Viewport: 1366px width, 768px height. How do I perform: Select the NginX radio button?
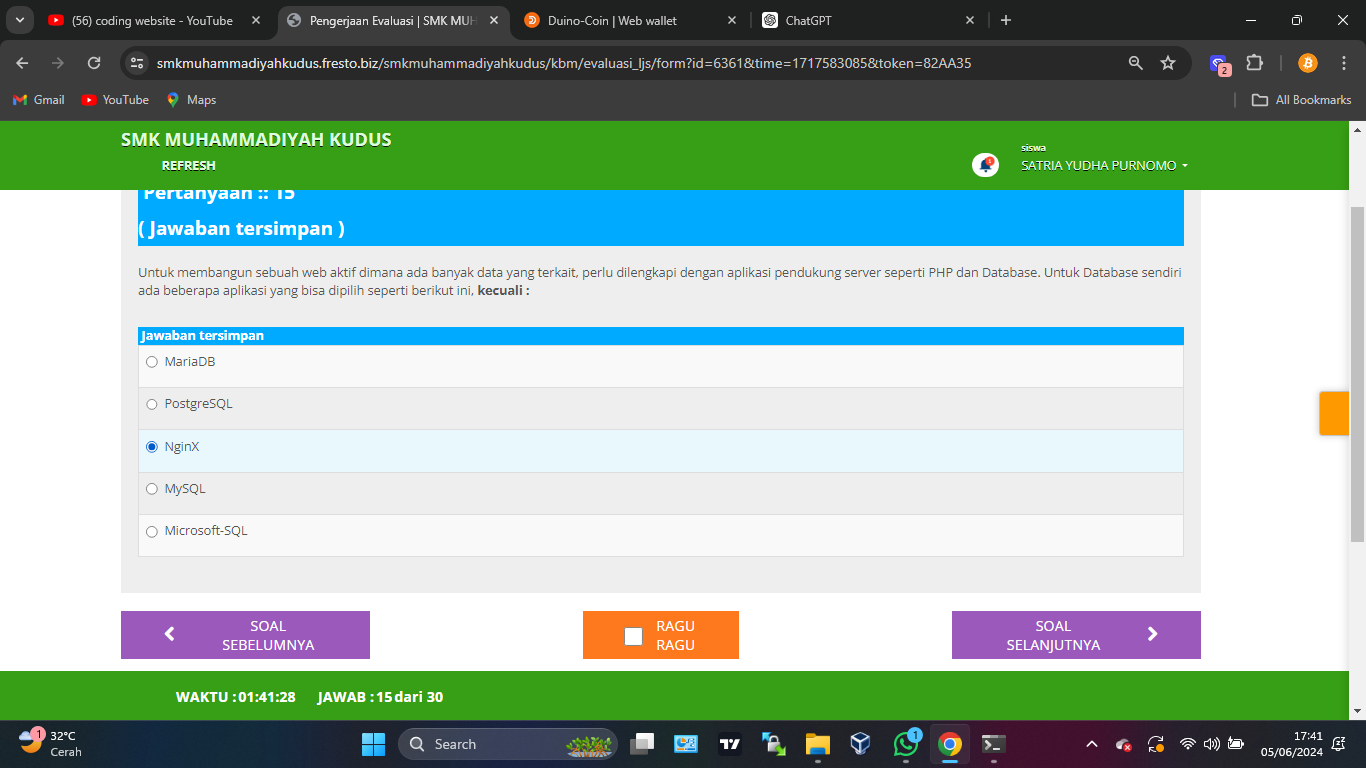152,447
